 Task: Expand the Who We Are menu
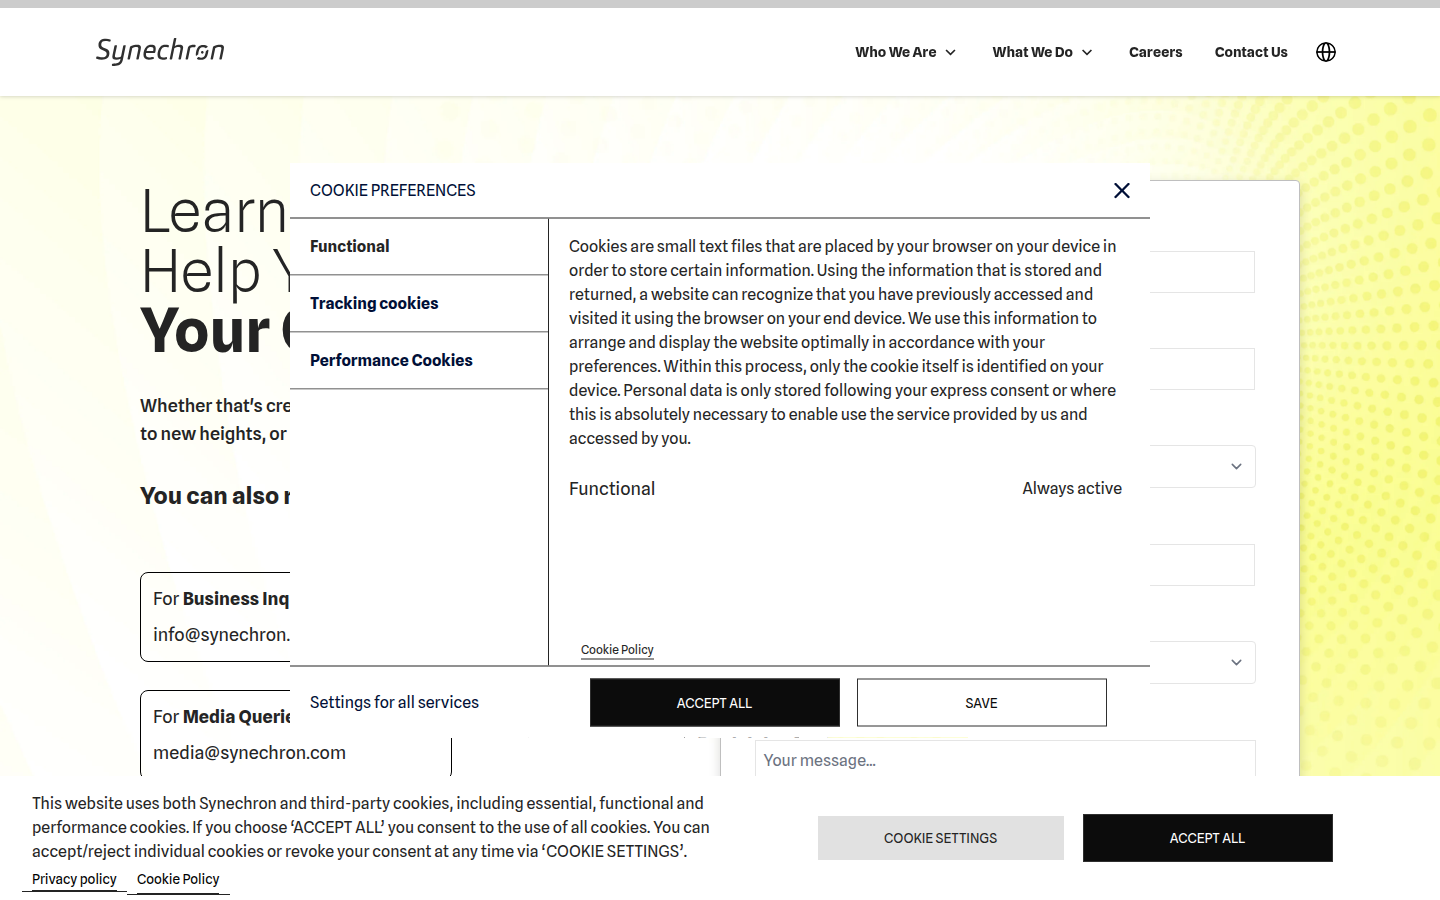coord(905,52)
